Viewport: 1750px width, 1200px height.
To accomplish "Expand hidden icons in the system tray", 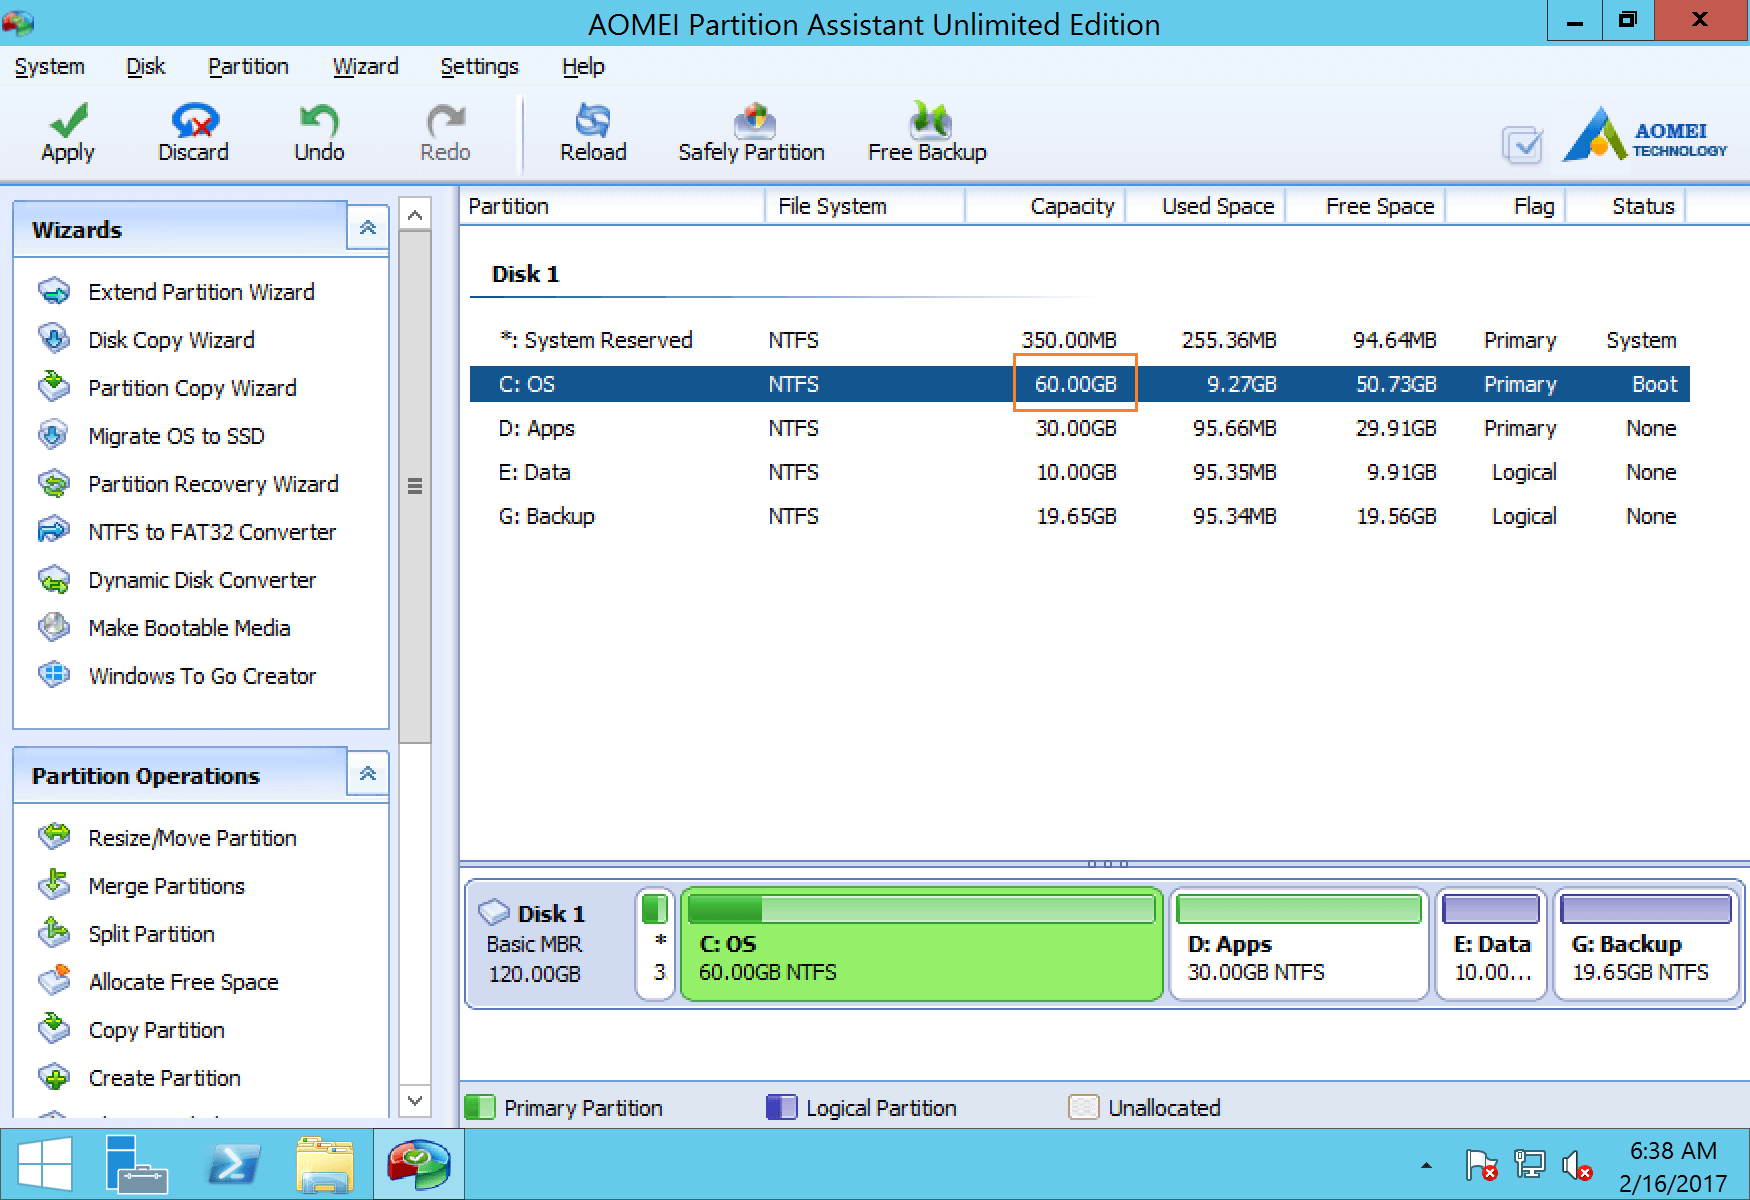I will click(x=1427, y=1164).
